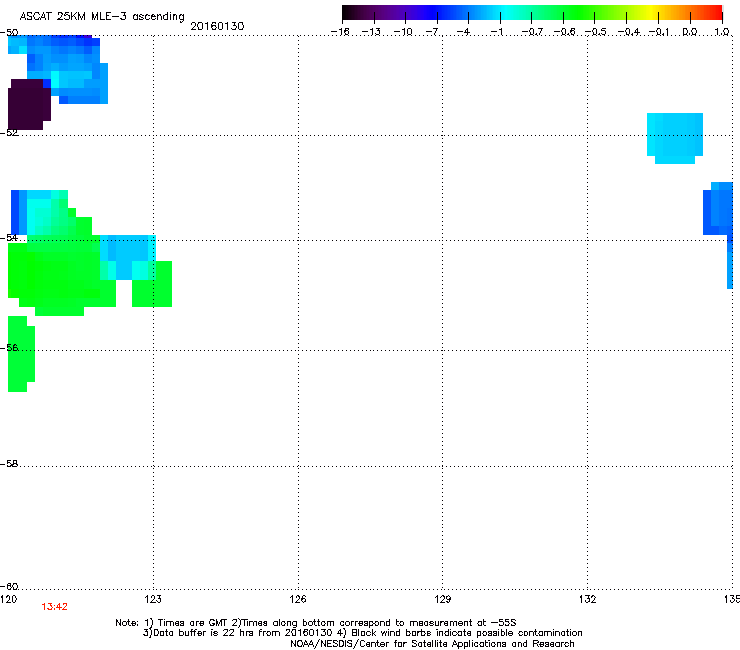
Task: Click the "-4" label under the color bar
Action: (x=464, y=32)
